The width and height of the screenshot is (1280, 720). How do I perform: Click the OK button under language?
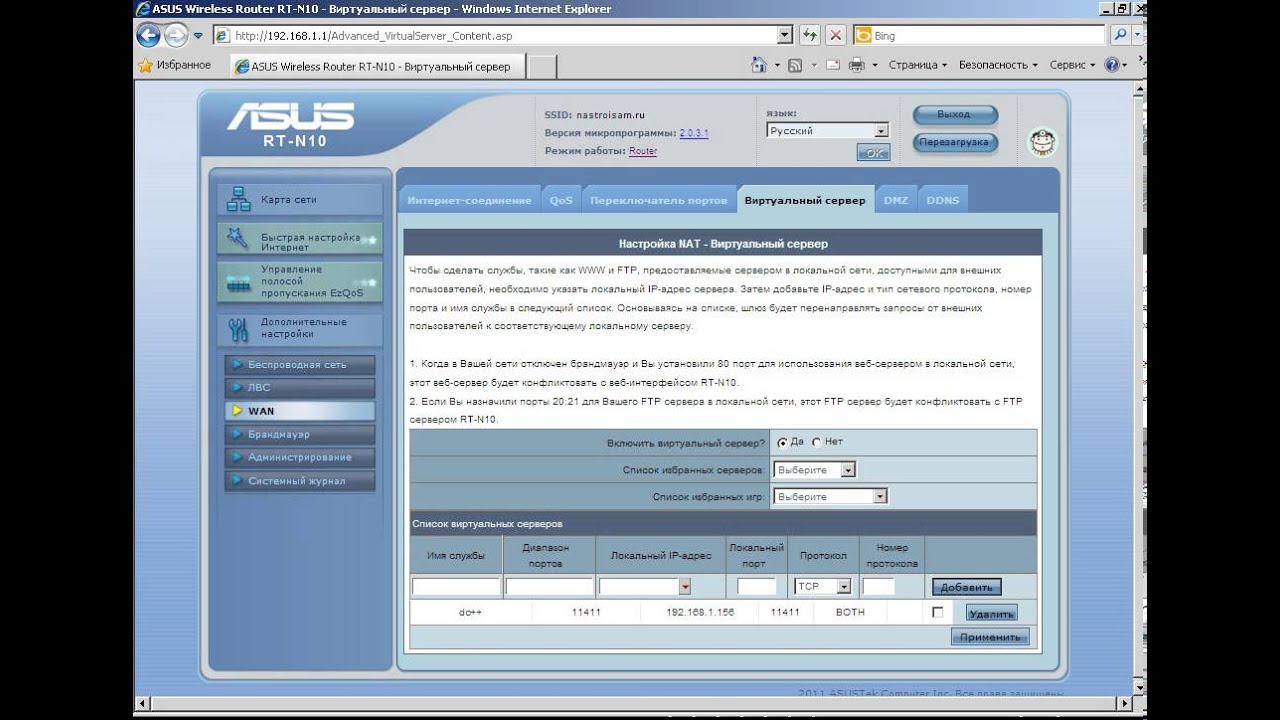(x=873, y=153)
